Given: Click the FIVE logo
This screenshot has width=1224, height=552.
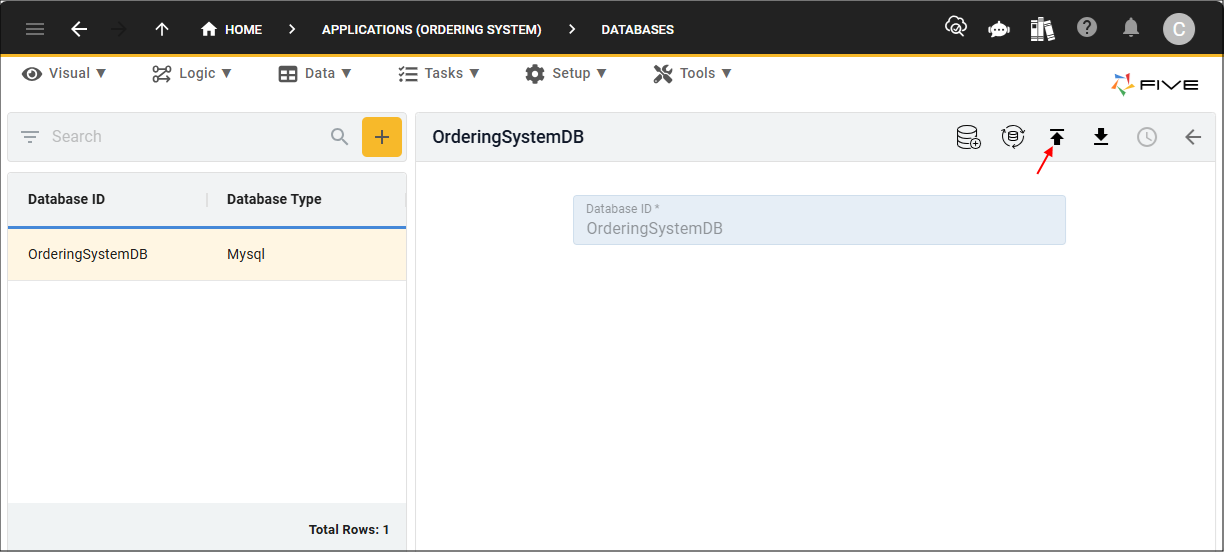Looking at the screenshot, I should pyautogui.click(x=1155, y=84).
